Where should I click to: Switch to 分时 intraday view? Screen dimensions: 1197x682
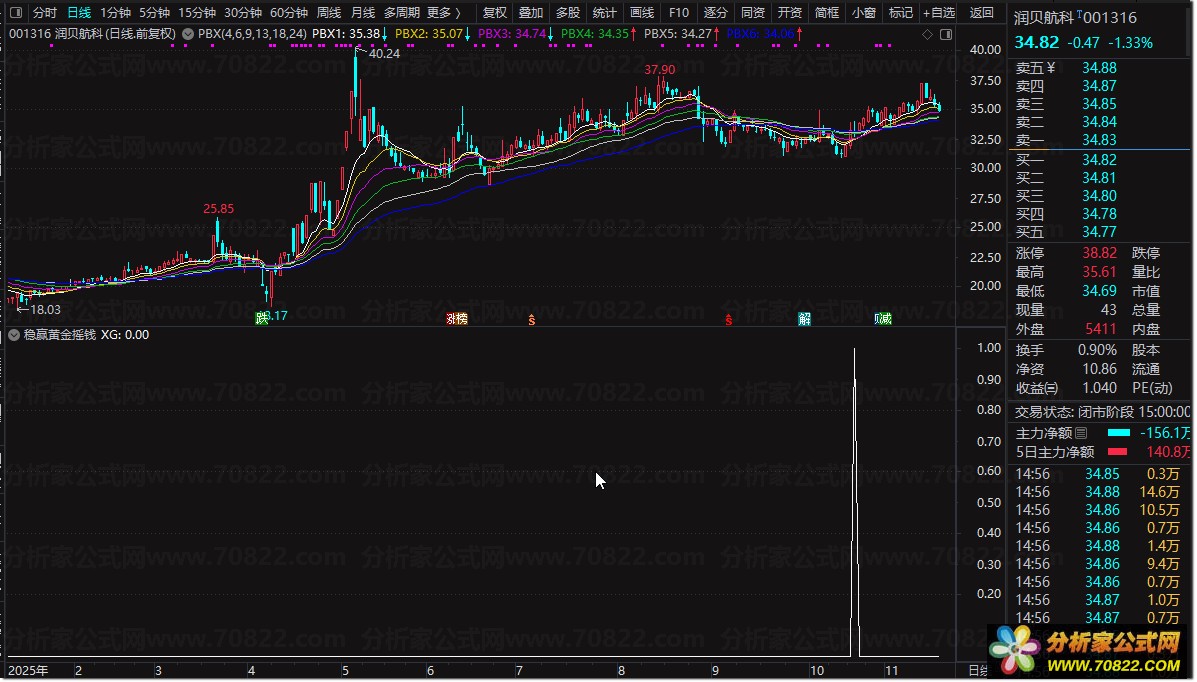coord(45,12)
